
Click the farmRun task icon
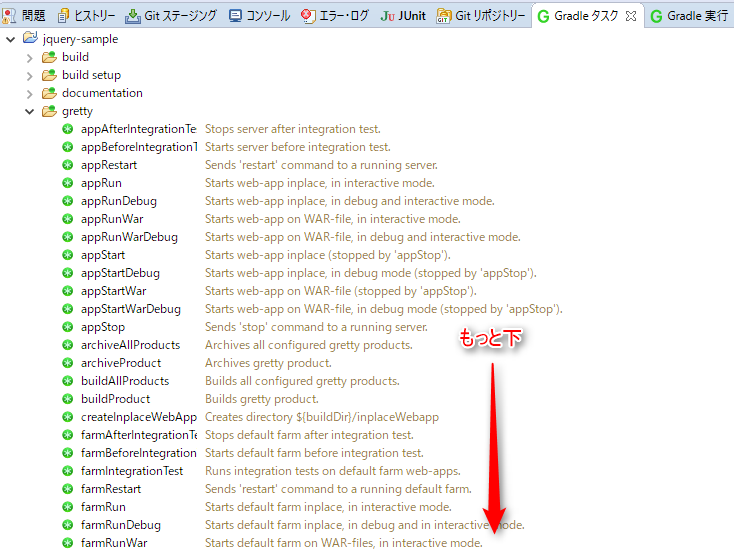click(x=68, y=507)
